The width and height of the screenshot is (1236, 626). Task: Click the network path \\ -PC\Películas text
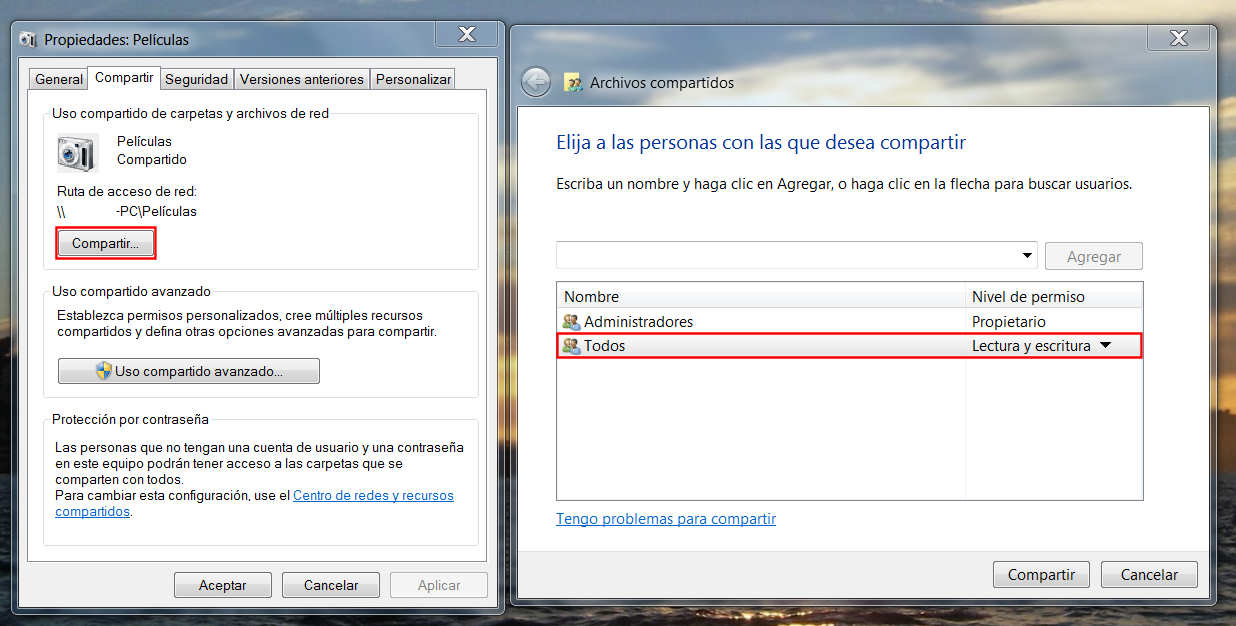pyautogui.click(x=127, y=211)
